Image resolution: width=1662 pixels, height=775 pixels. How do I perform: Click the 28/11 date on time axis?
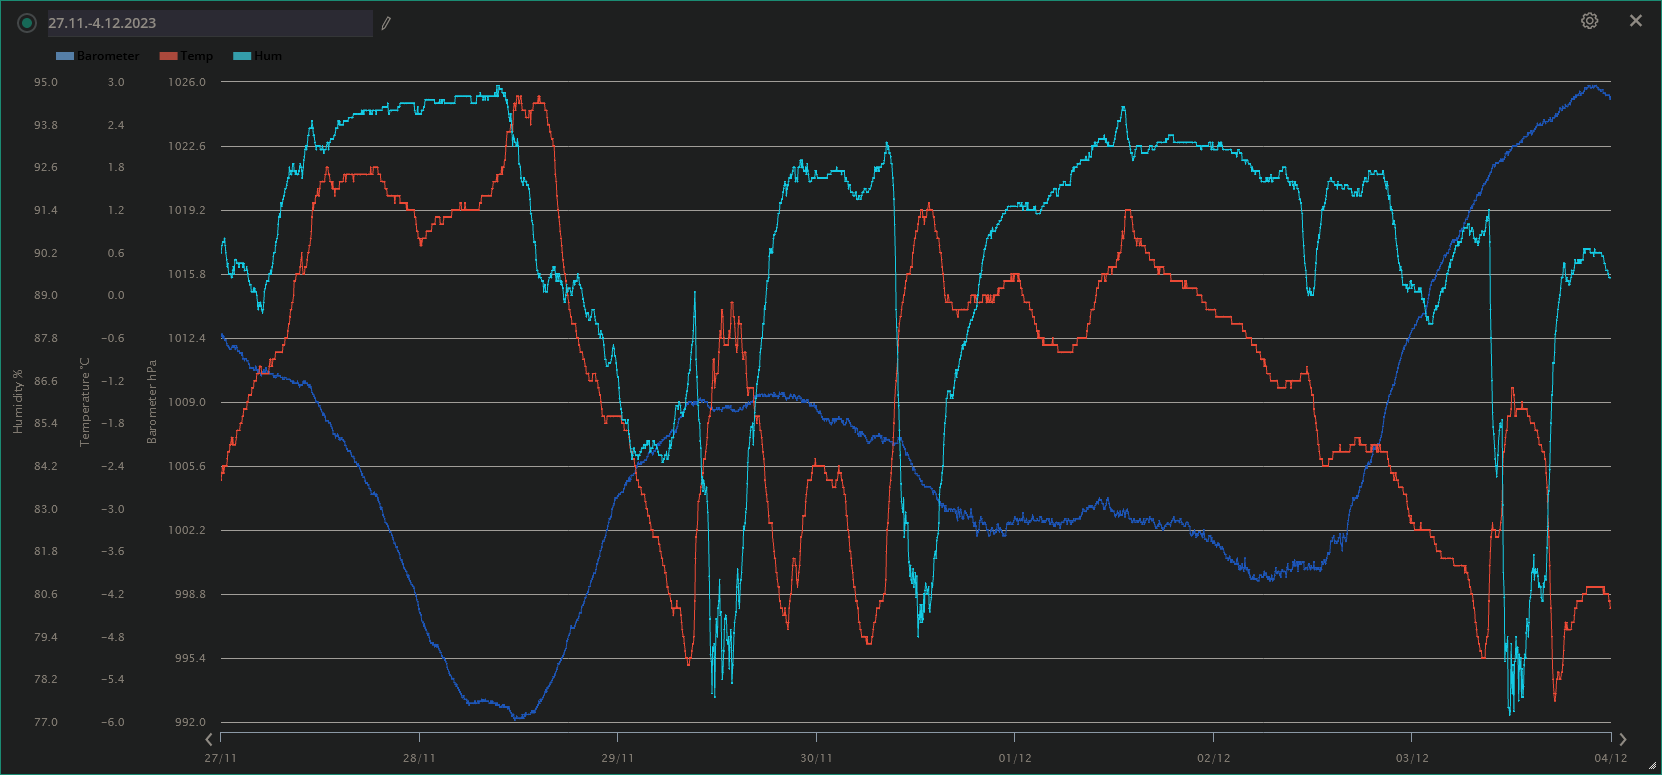coord(419,758)
